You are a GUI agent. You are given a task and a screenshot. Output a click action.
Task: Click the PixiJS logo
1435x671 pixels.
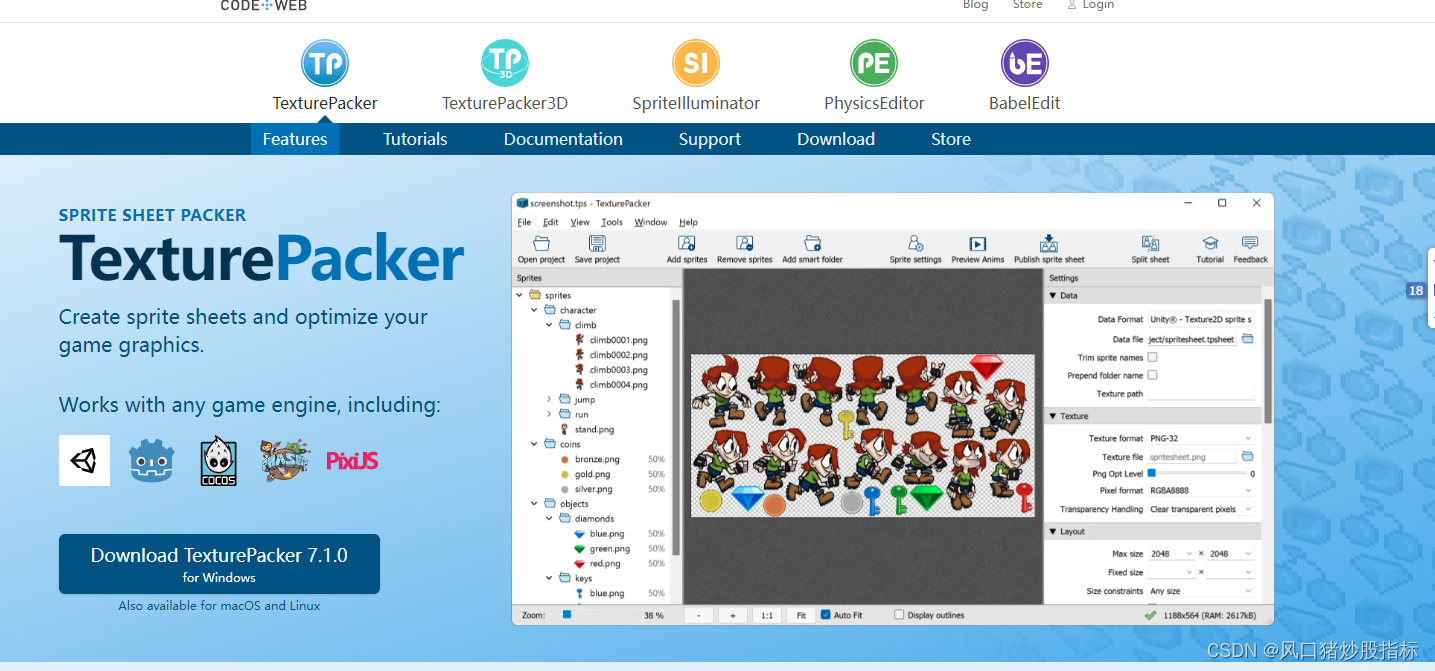coord(352,461)
